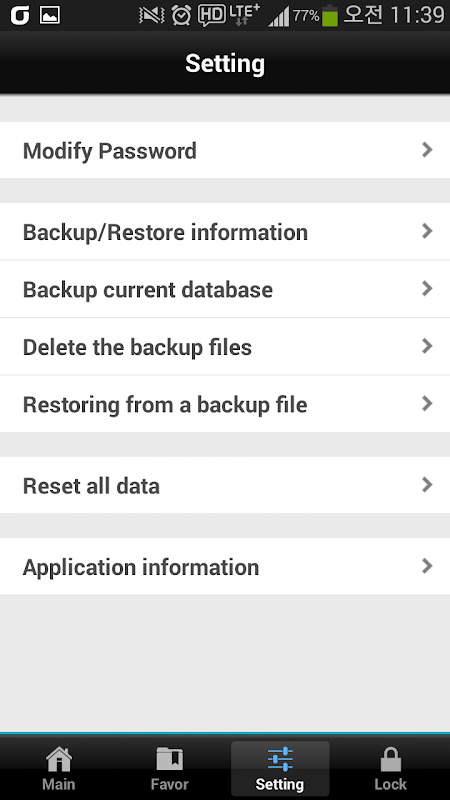Tap the Main home icon
Viewport: 450px width, 800px height.
(59, 759)
